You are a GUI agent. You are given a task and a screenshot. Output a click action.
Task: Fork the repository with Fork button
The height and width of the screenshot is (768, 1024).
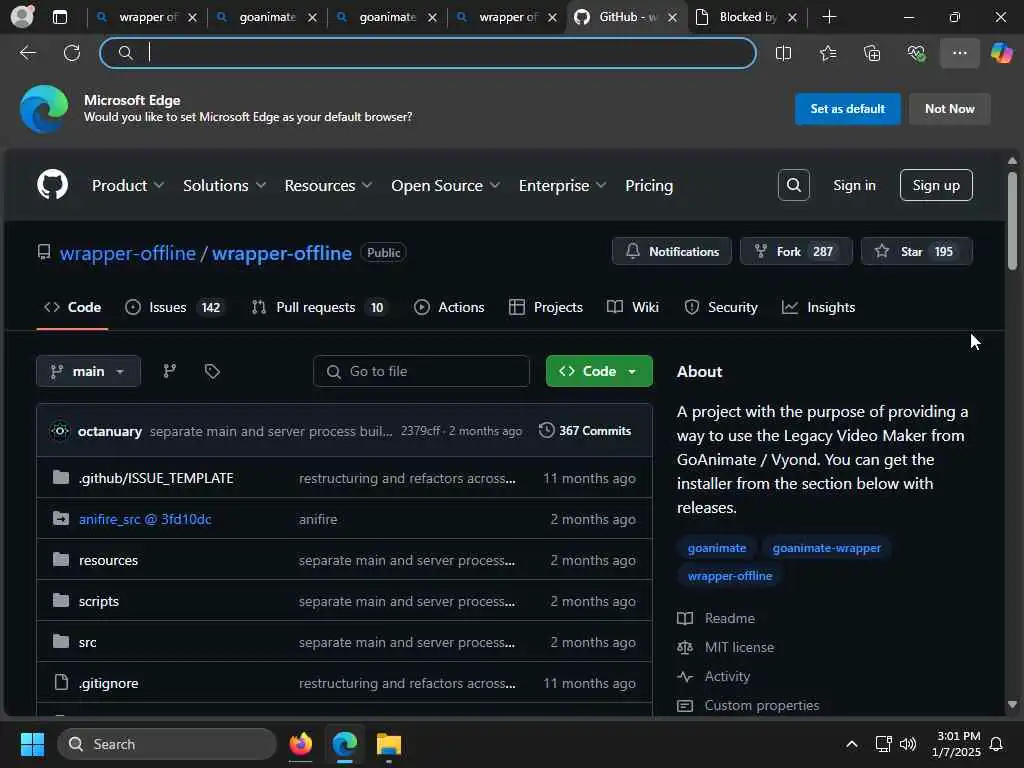click(x=796, y=251)
